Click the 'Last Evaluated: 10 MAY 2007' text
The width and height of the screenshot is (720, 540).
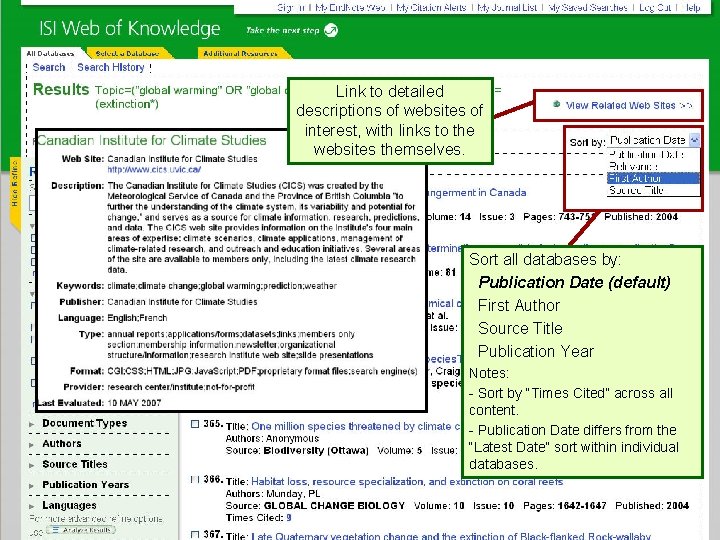tap(99, 403)
